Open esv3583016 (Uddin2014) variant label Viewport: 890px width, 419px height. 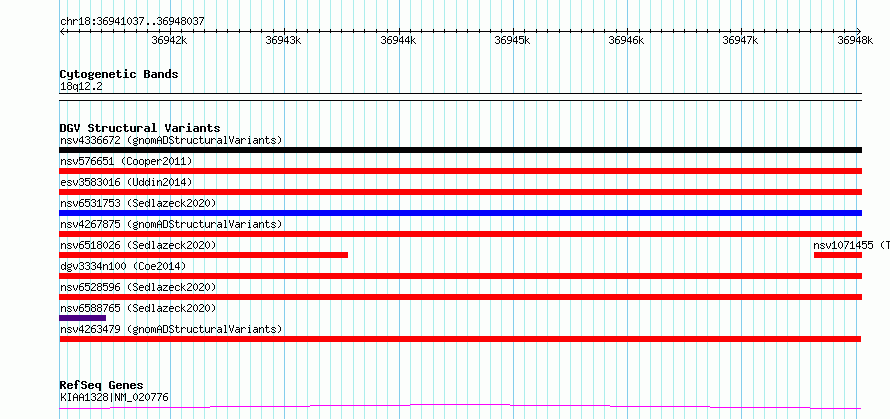pyautogui.click(x=126, y=182)
